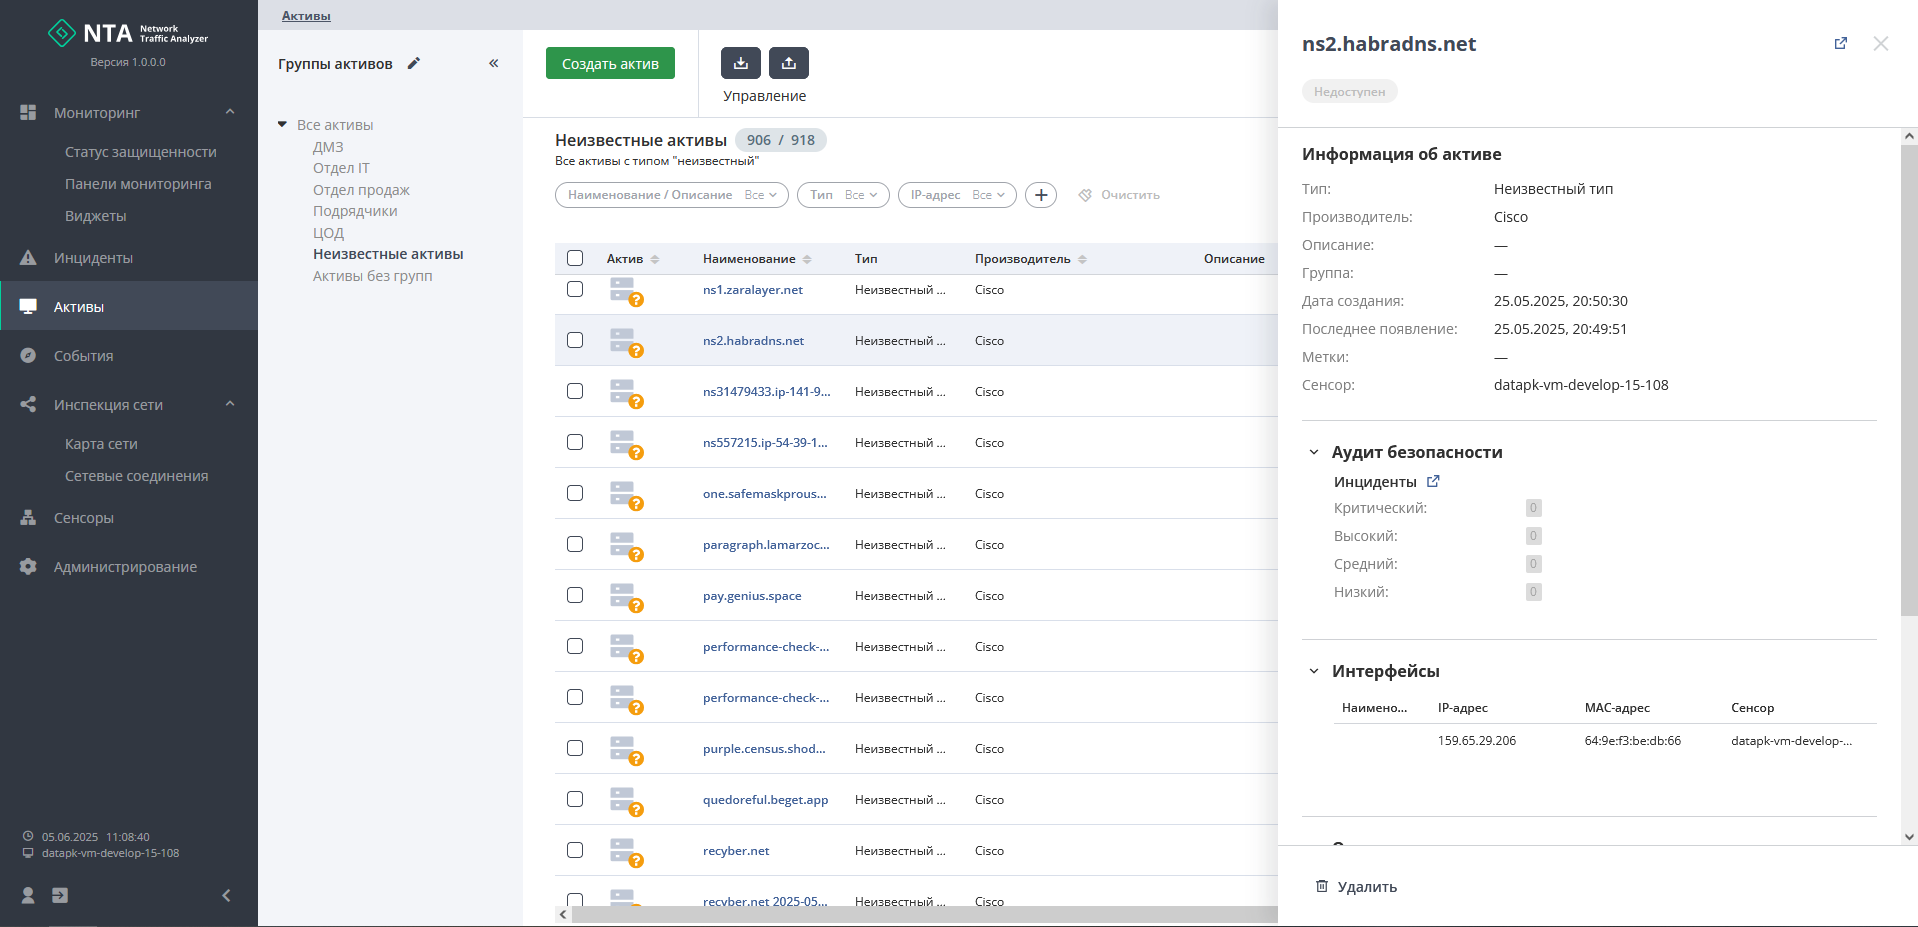Click the pencil icon to edit asset groups
Viewport: 1918px width, 927px height.
[x=414, y=63]
